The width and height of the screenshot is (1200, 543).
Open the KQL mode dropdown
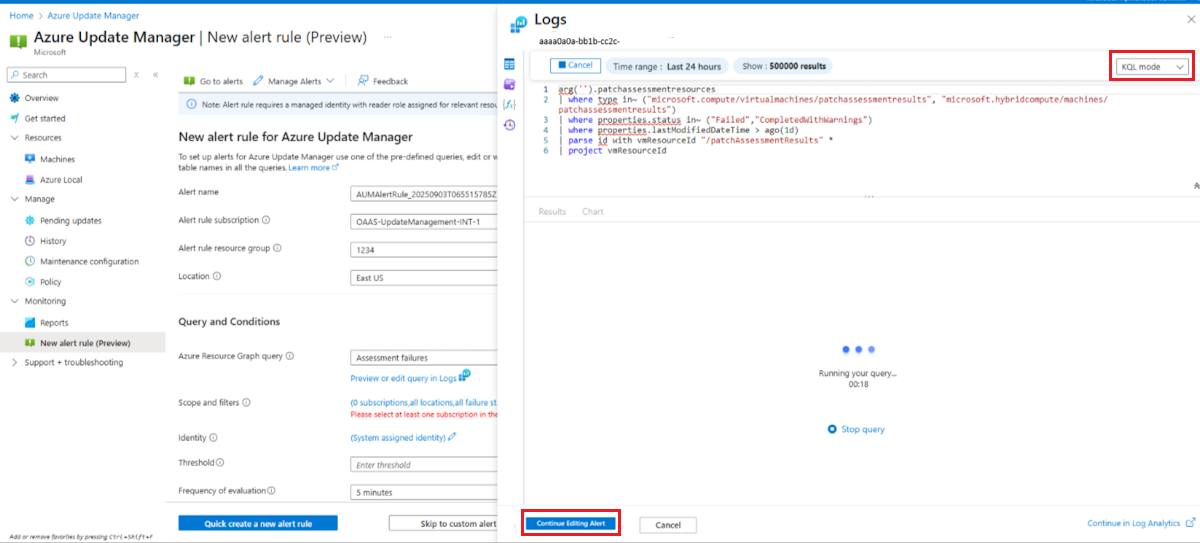click(x=1153, y=66)
